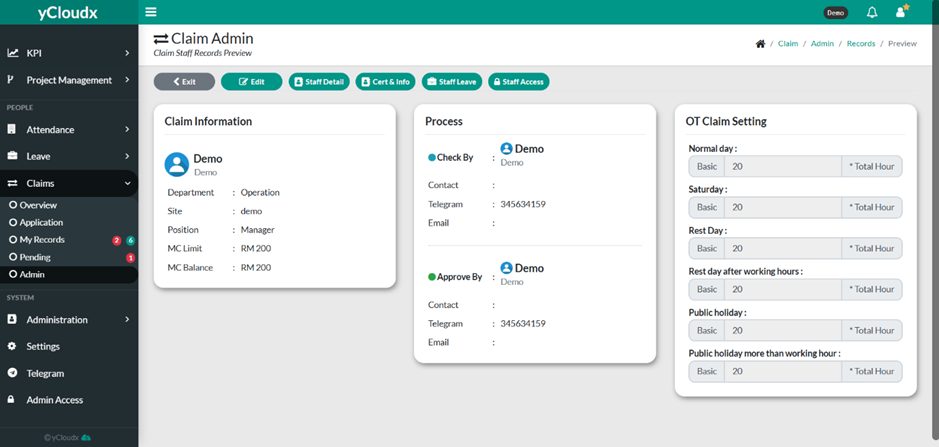939x447 pixels.
Task: Open the Pending submenu item
Action: click(x=69, y=257)
